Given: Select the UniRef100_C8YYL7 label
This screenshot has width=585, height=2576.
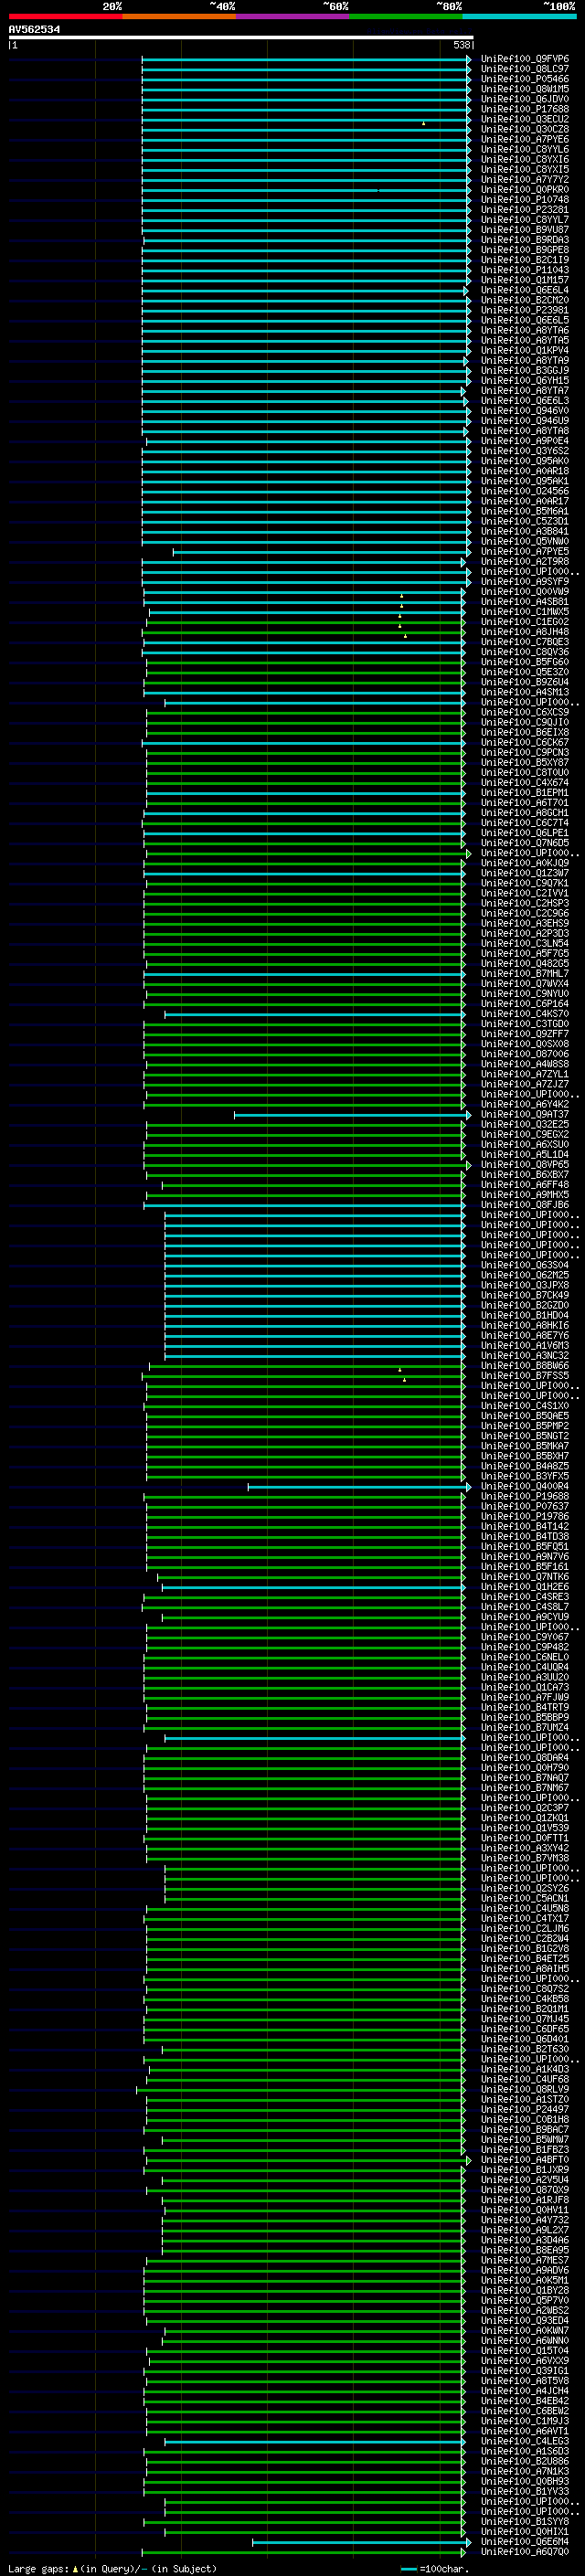Looking at the screenshot, I should click(x=524, y=219).
